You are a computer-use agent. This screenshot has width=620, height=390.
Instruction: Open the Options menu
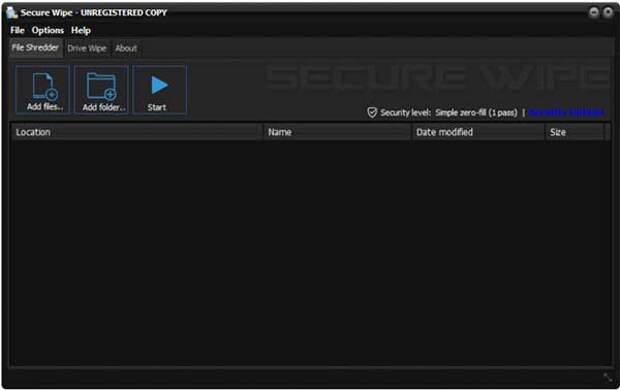tap(48, 30)
